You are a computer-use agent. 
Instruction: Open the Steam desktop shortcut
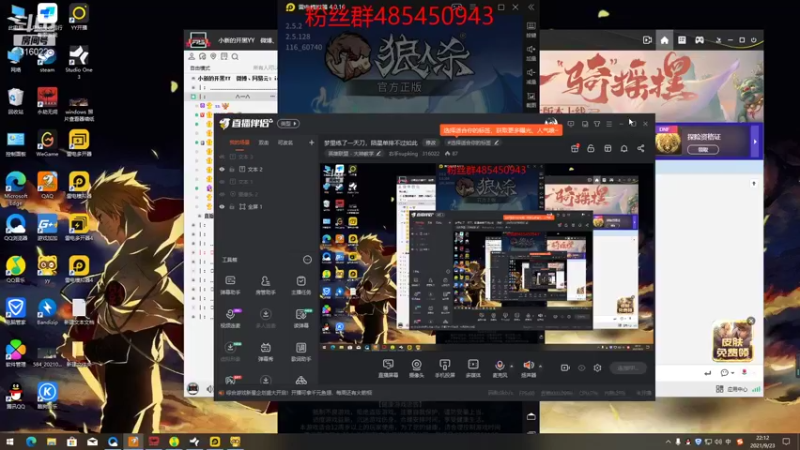(x=47, y=60)
